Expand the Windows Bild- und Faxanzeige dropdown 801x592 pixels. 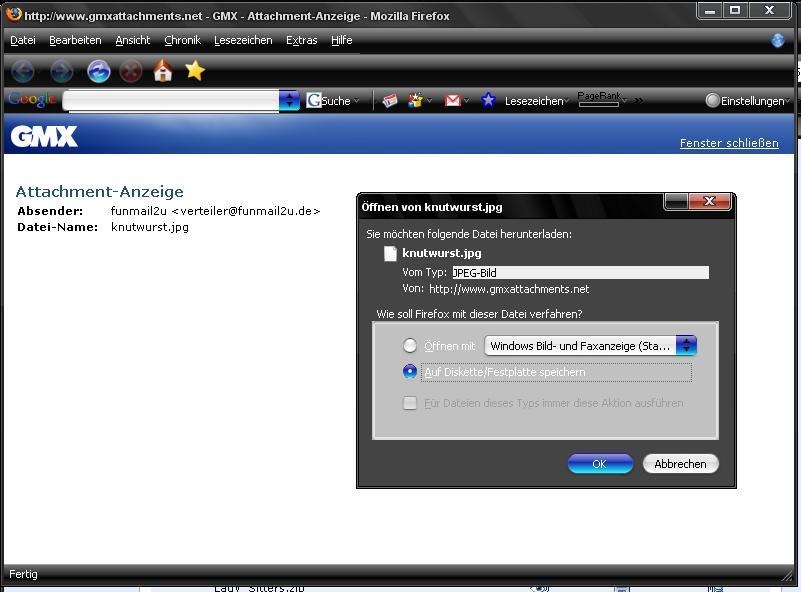click(x=686, y=346)
